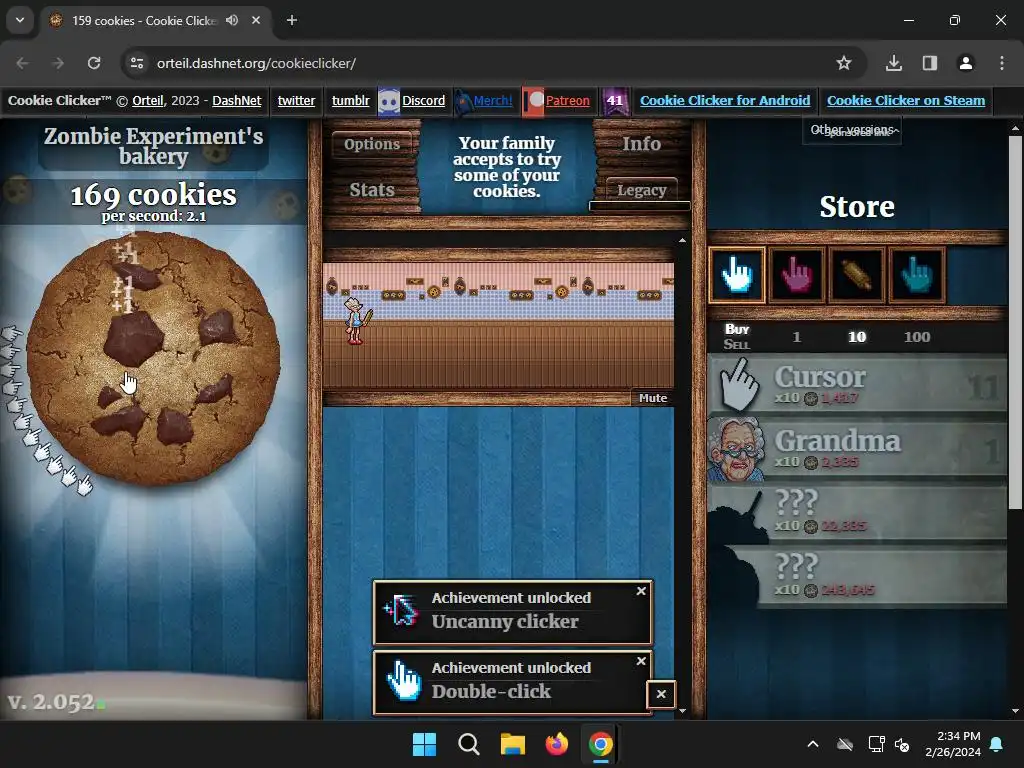Viewport: 1024px width, 768px height.
Task: Open the Orteil link
Action: tap(148, 101)
